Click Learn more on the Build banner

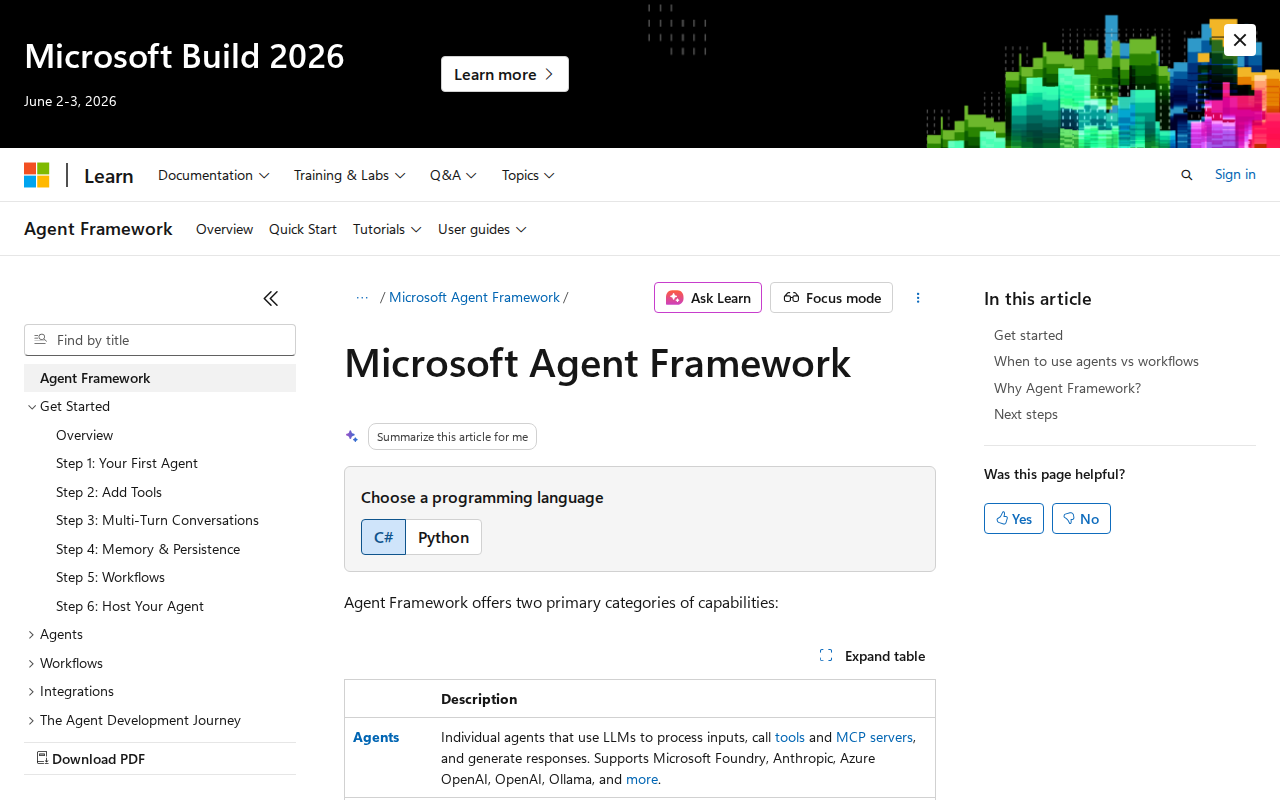505,74
